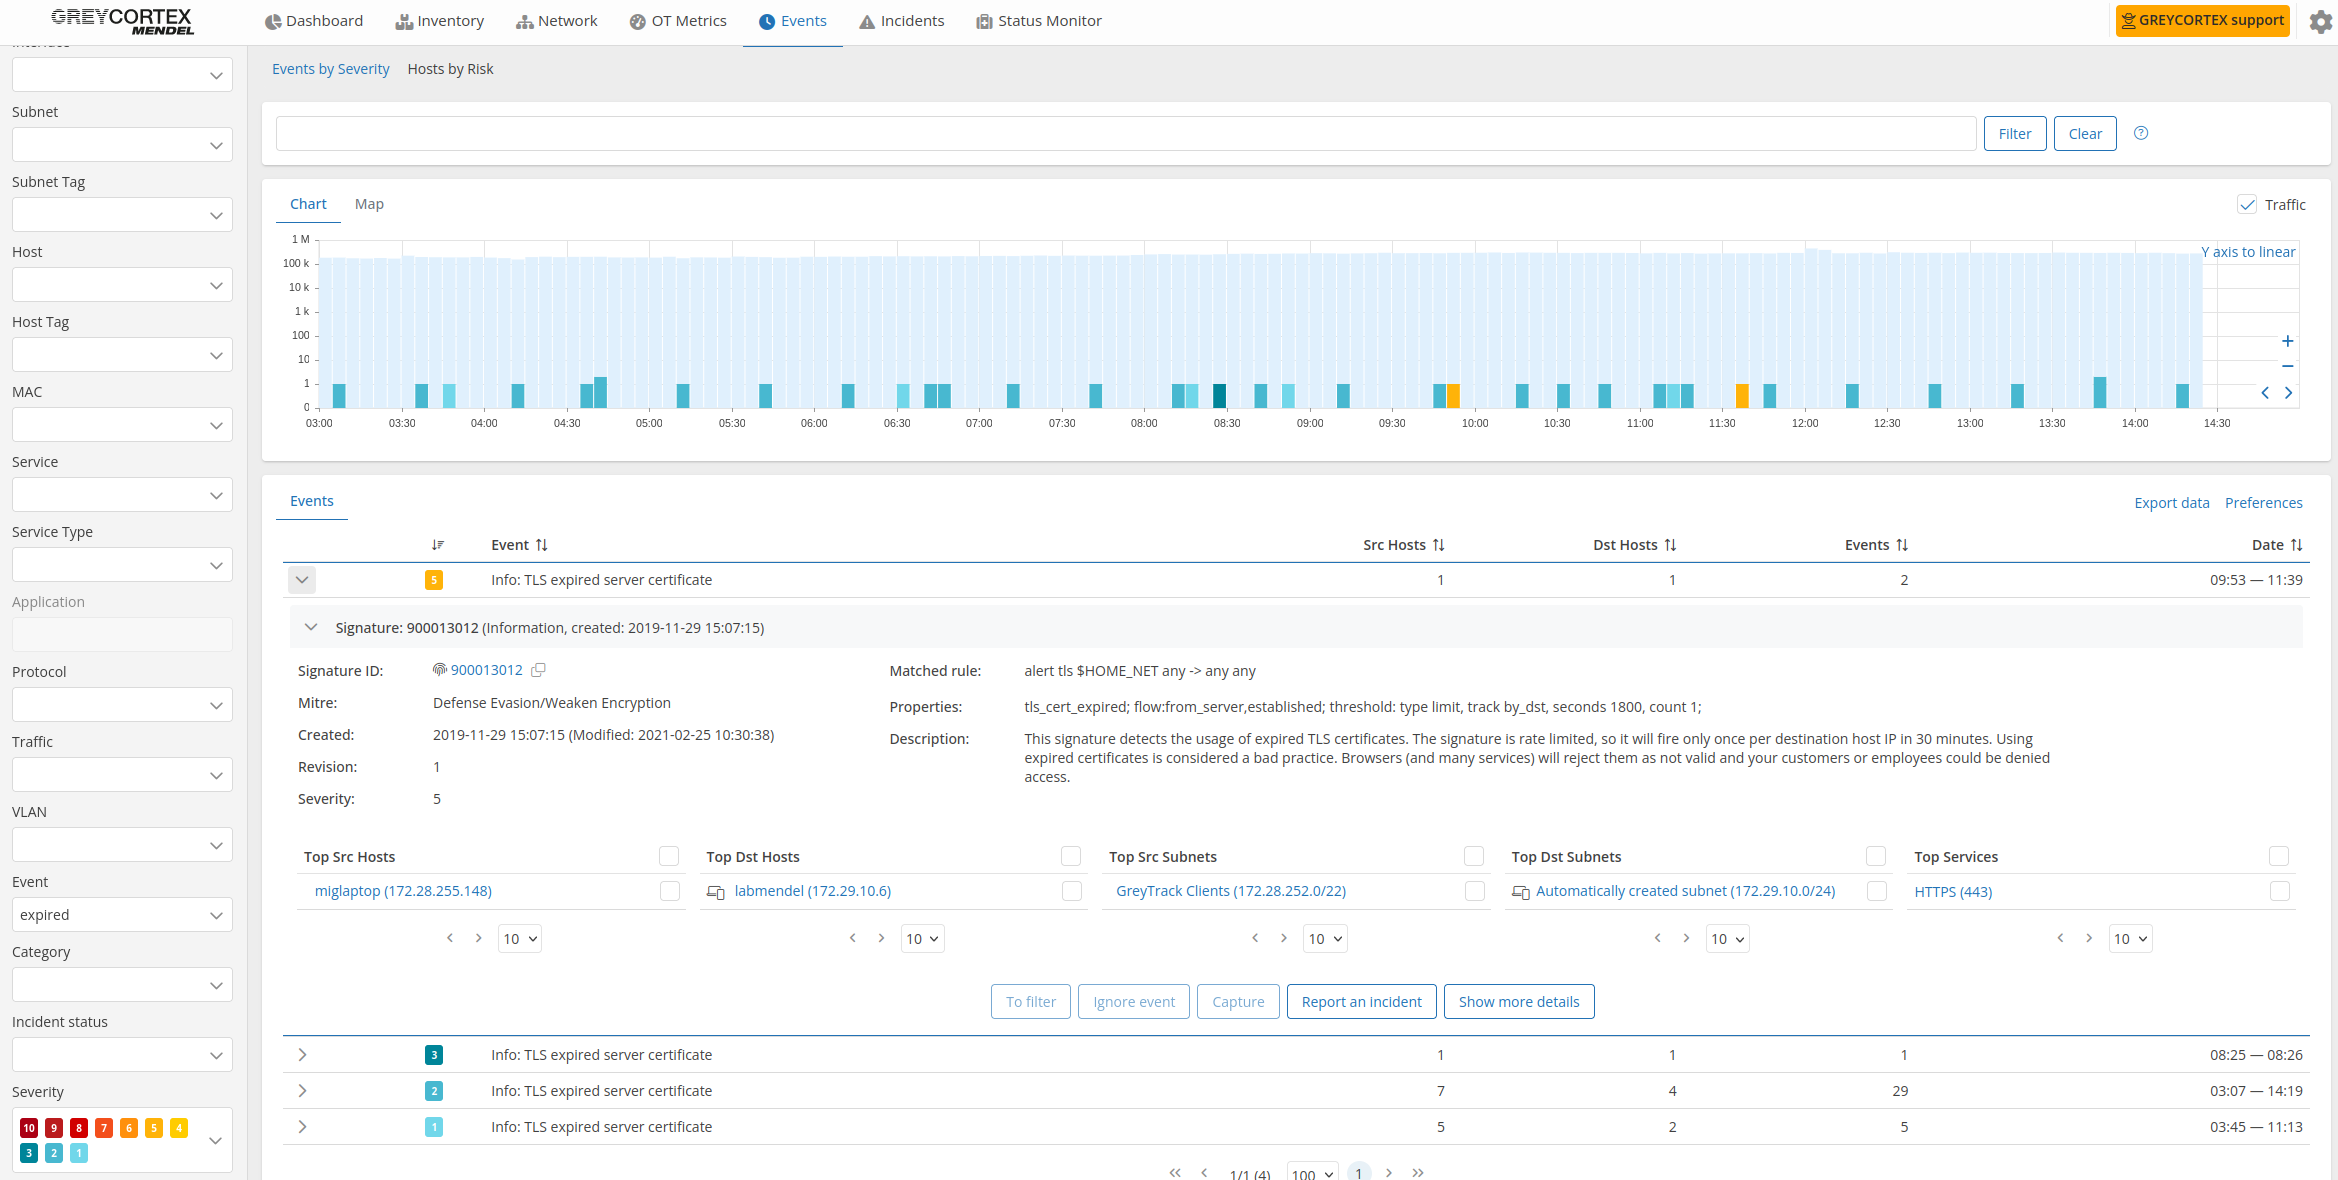Copy the Signature ID using the copy icon
This screenshot has height=1180, width=2338.
pos(539,669)
